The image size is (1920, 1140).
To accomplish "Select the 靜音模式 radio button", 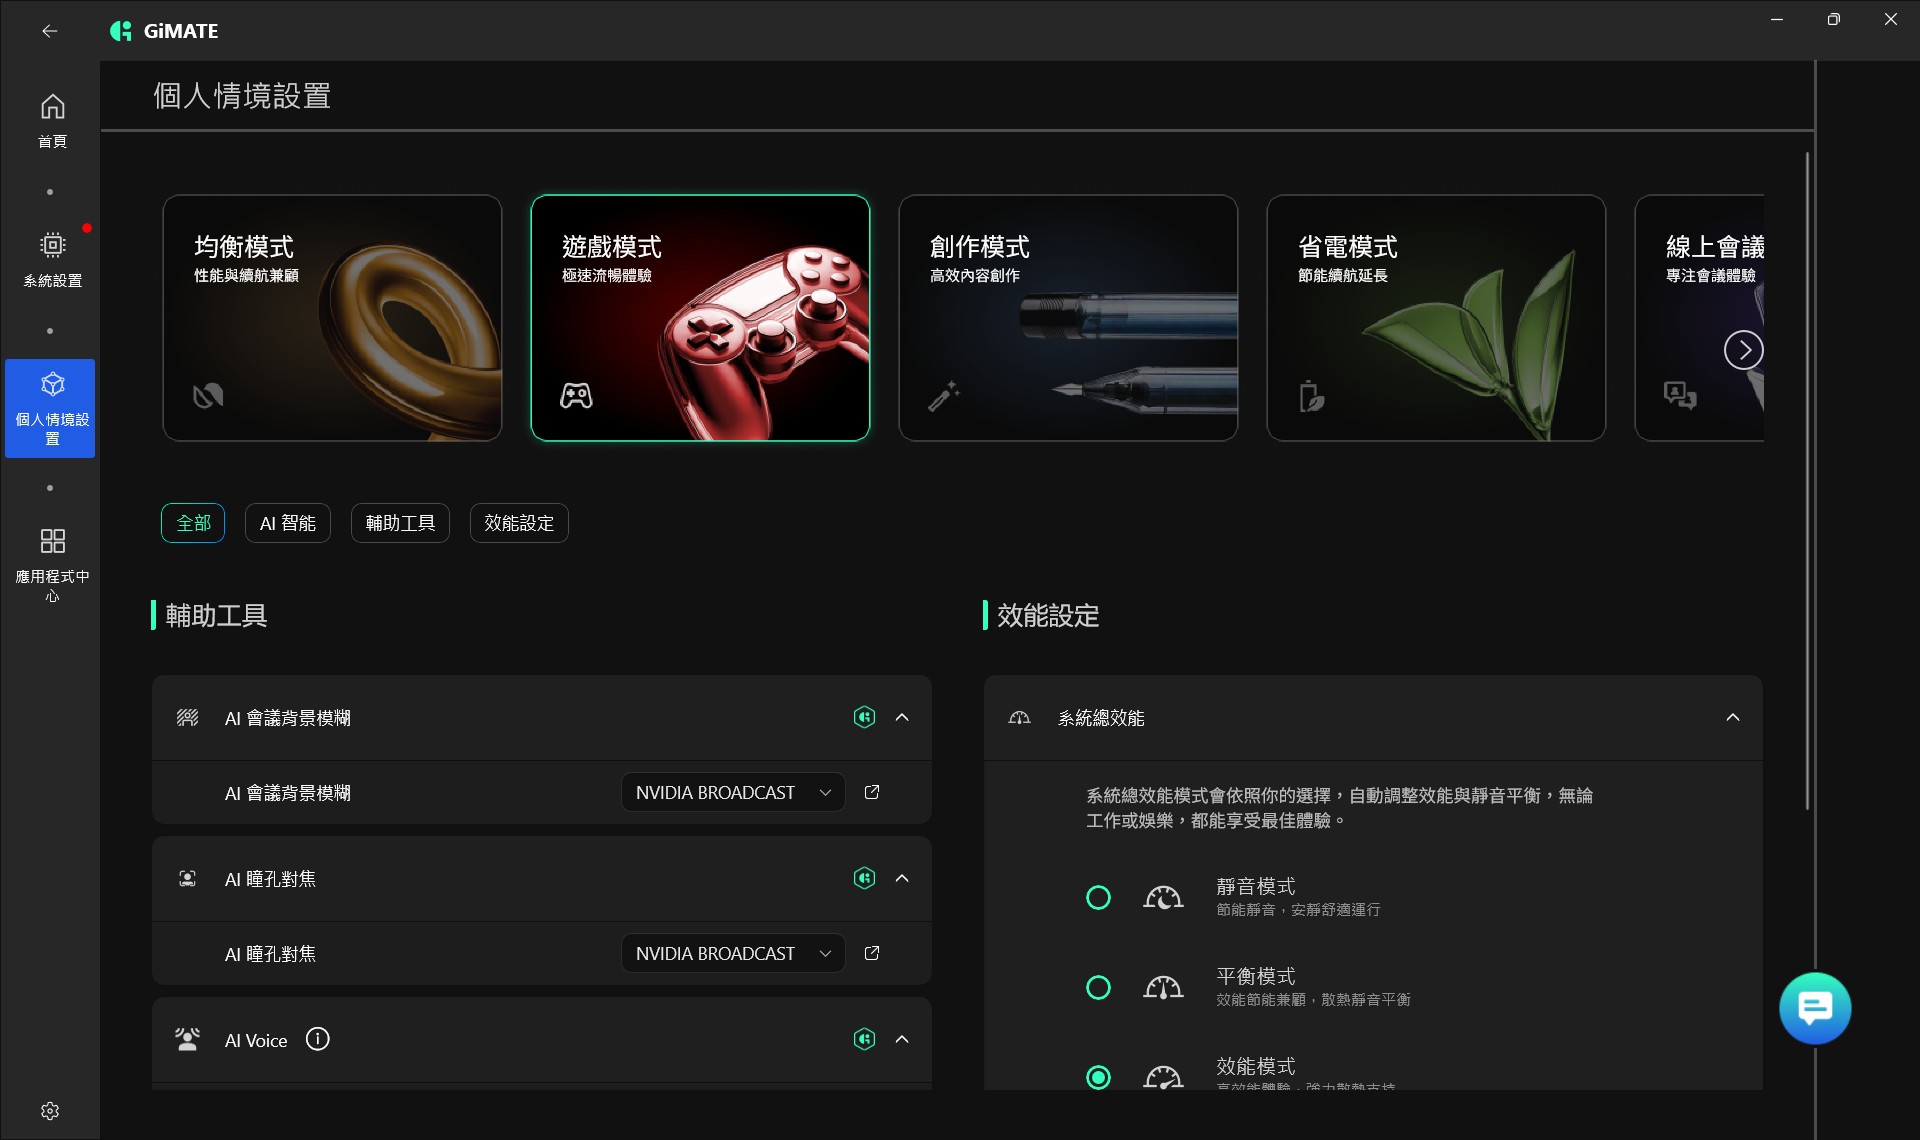I will pos(1098,897).
